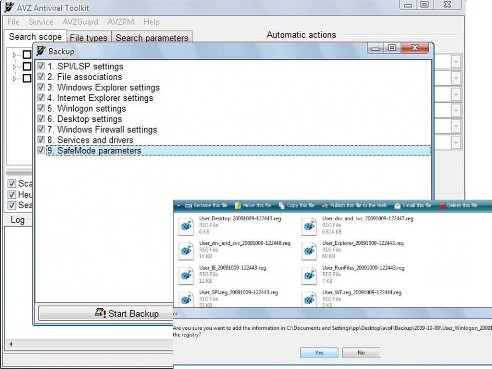492x369 pixels.
Task: Click the 'Move this file' toolbar action
Action: (253, 205)
